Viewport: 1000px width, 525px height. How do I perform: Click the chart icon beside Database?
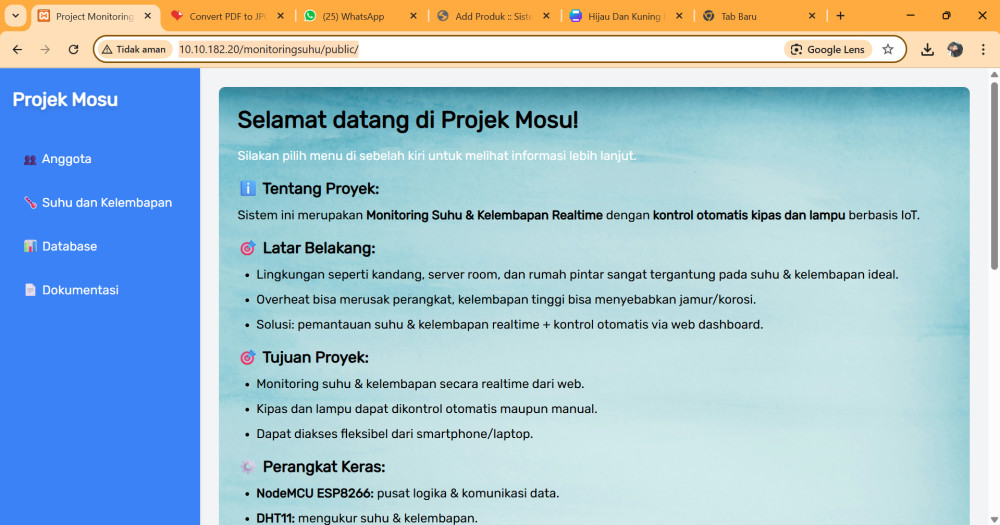(x=30, y=246)
